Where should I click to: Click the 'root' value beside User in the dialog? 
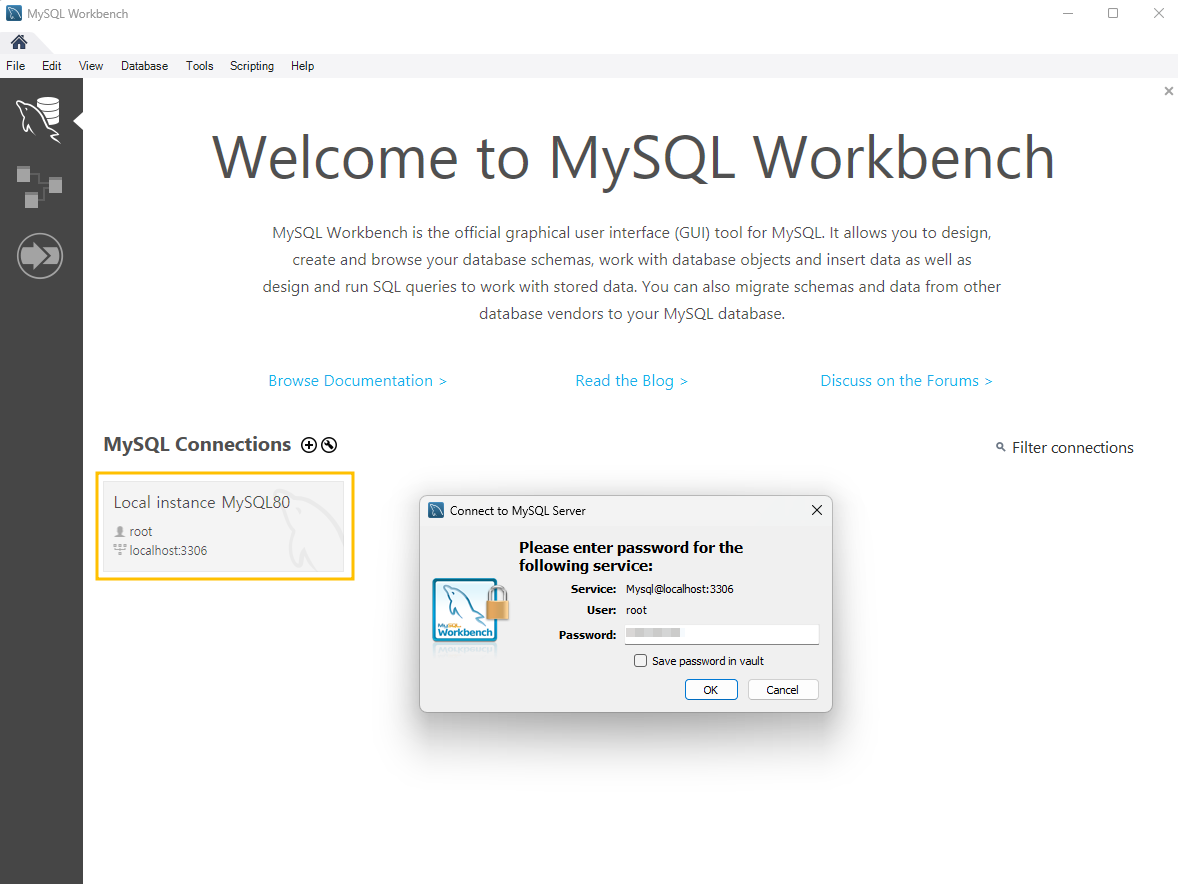636,611
